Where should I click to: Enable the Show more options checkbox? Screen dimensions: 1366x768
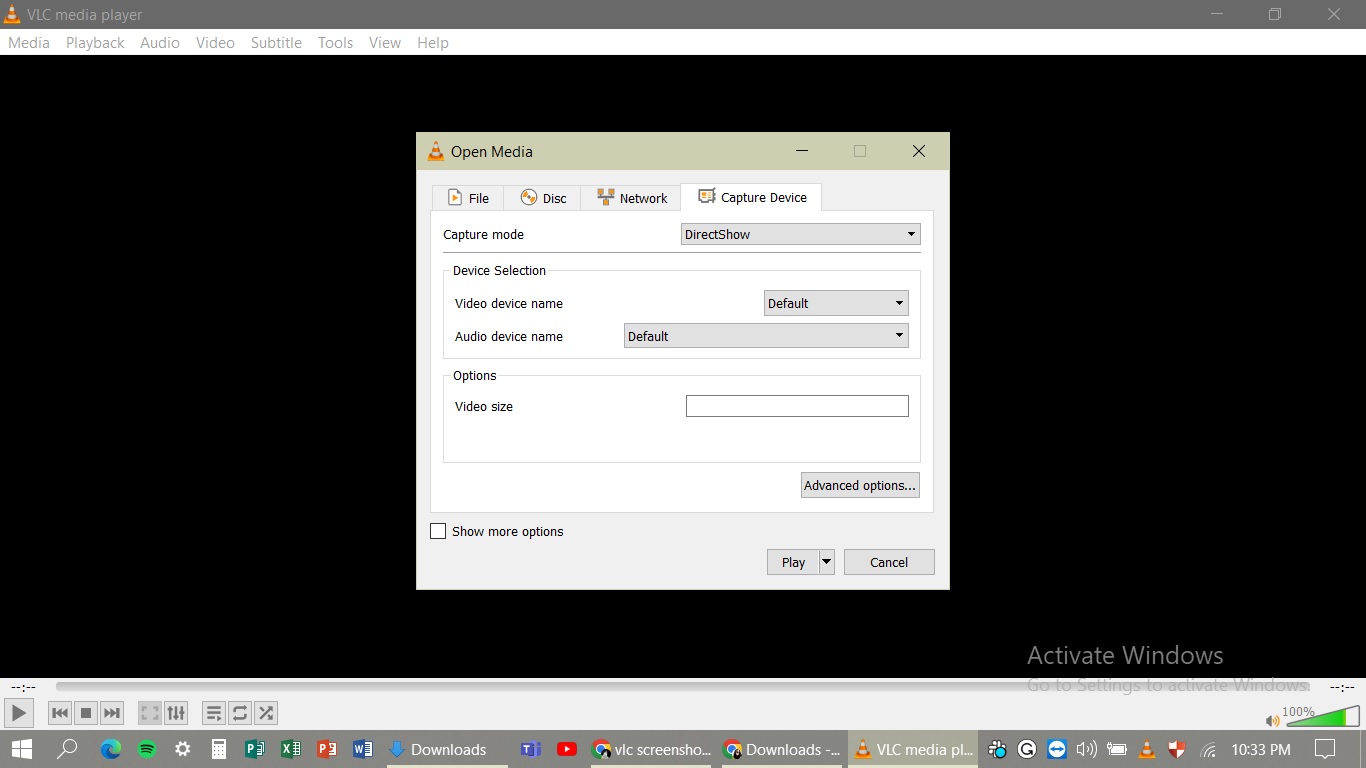pyautogui.click(x=438, y=531)
